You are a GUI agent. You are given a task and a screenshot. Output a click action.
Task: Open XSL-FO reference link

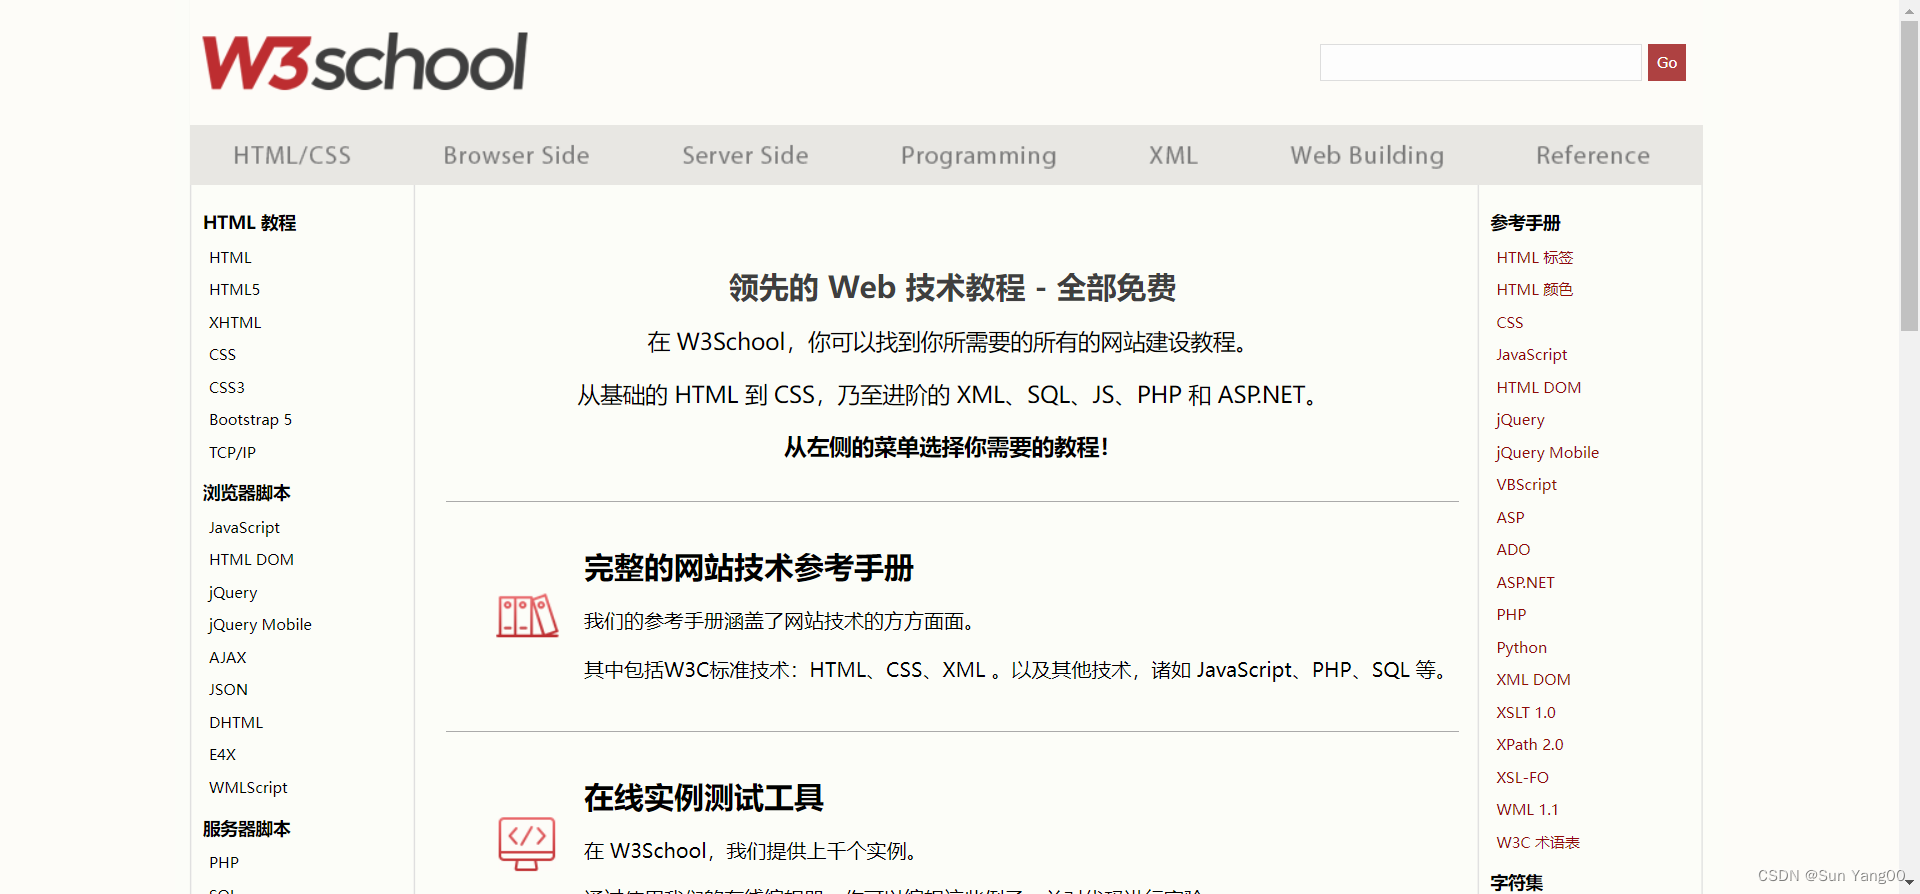click(1523, 778)
